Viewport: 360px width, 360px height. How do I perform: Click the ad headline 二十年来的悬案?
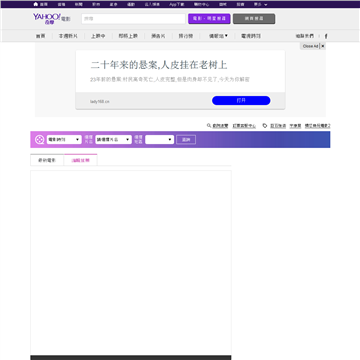click(x=159, y=65)
